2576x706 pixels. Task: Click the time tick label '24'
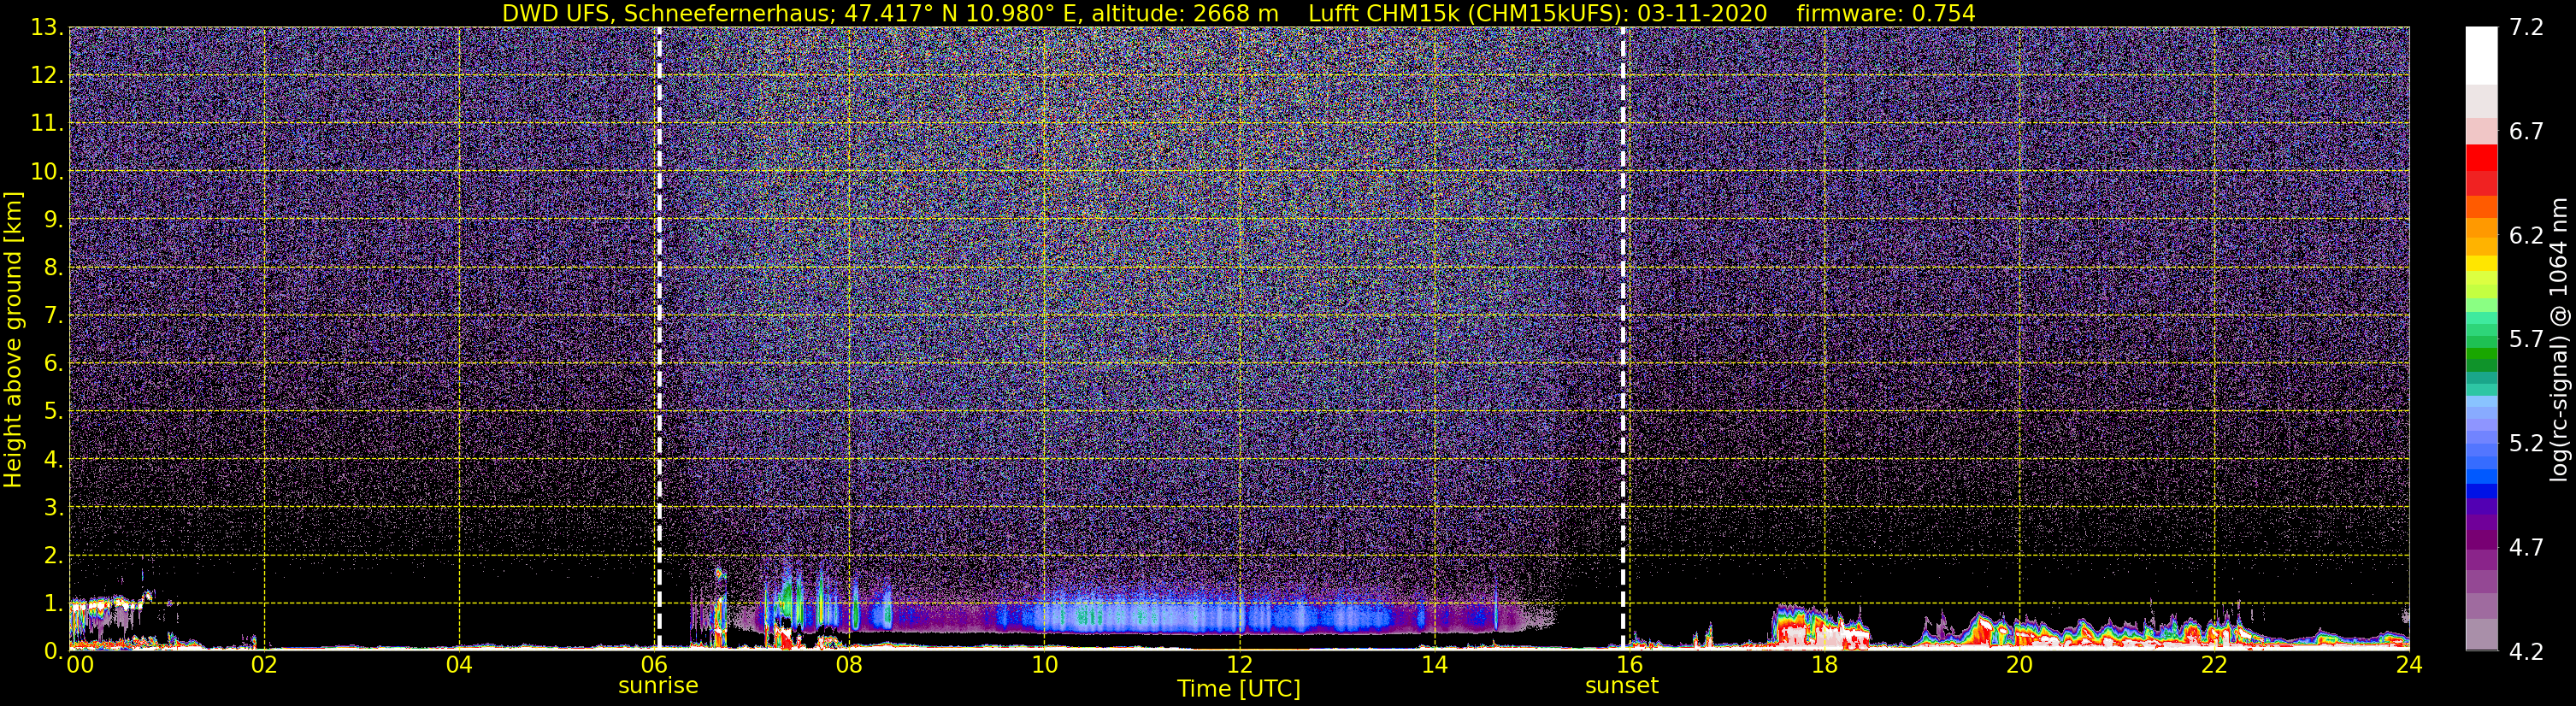coord(2409,665)
